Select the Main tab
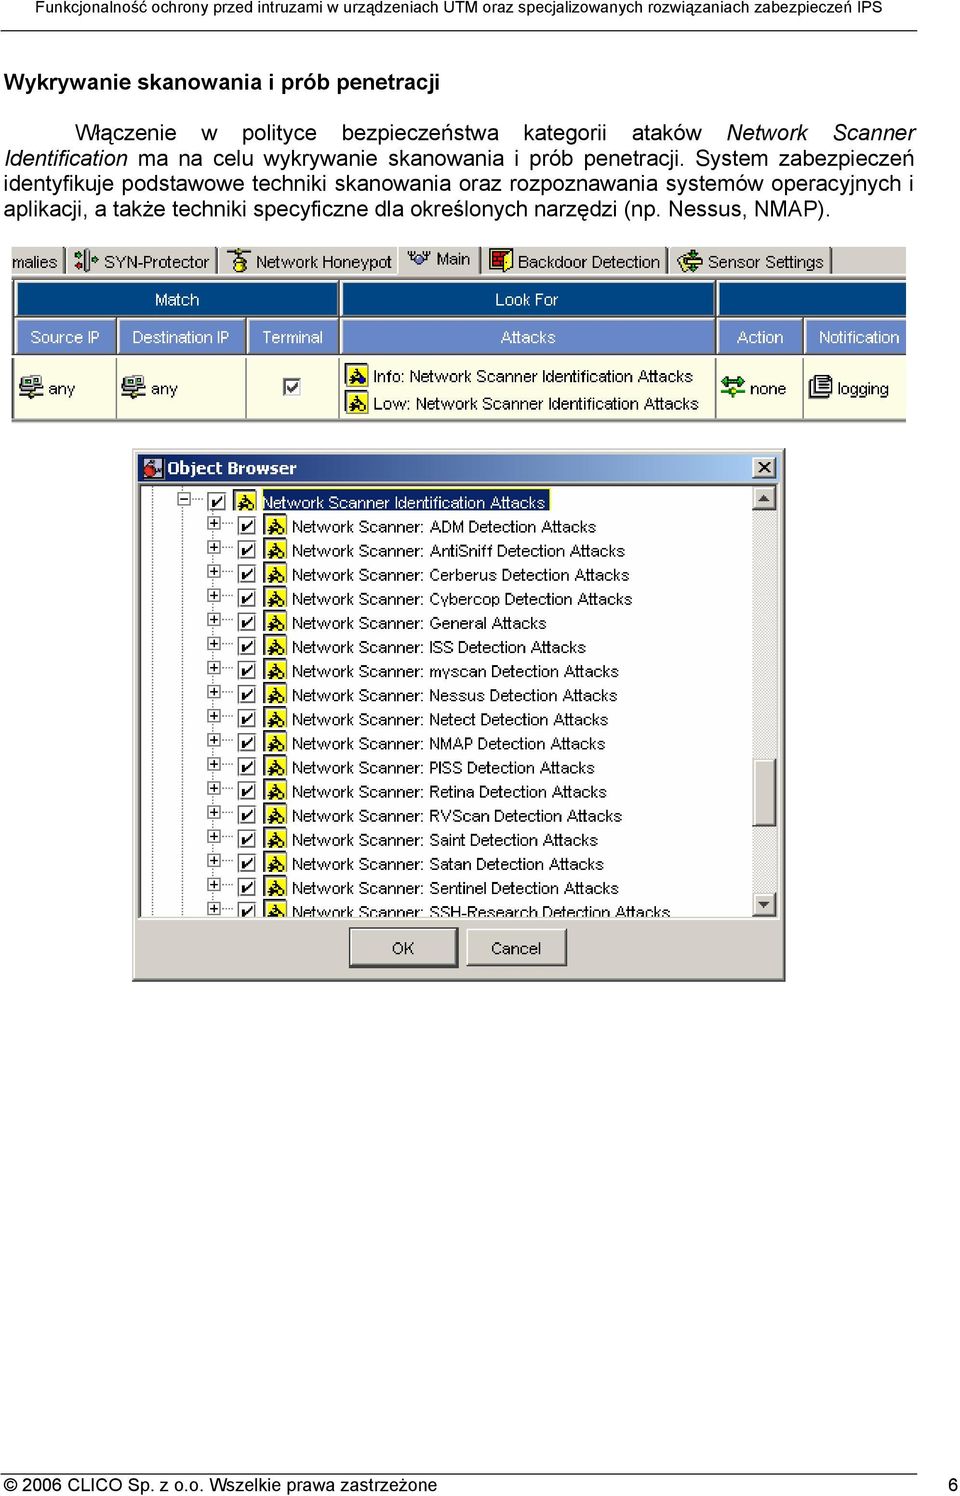 [x=439, y=259]
